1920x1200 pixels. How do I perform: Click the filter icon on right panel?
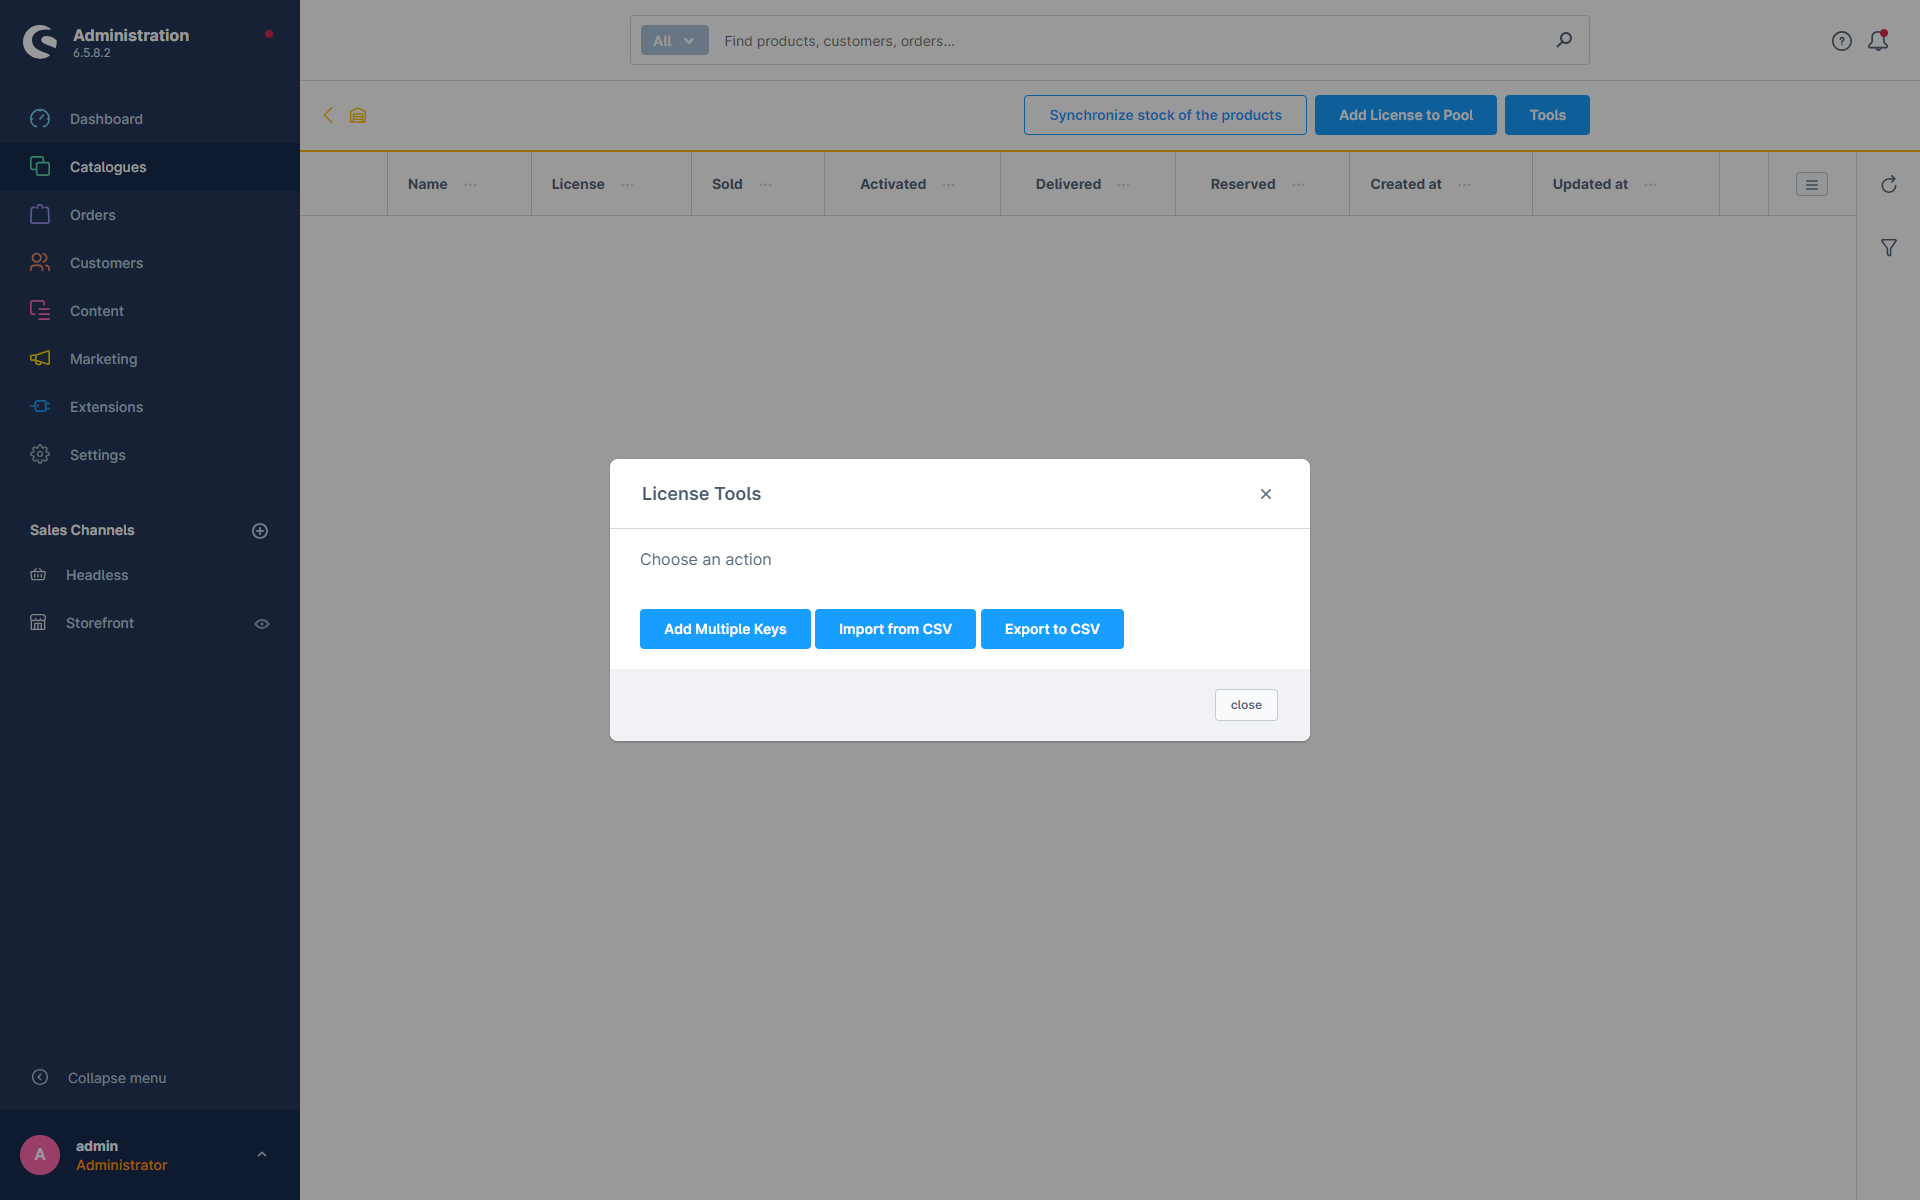tap(1890, 247)
